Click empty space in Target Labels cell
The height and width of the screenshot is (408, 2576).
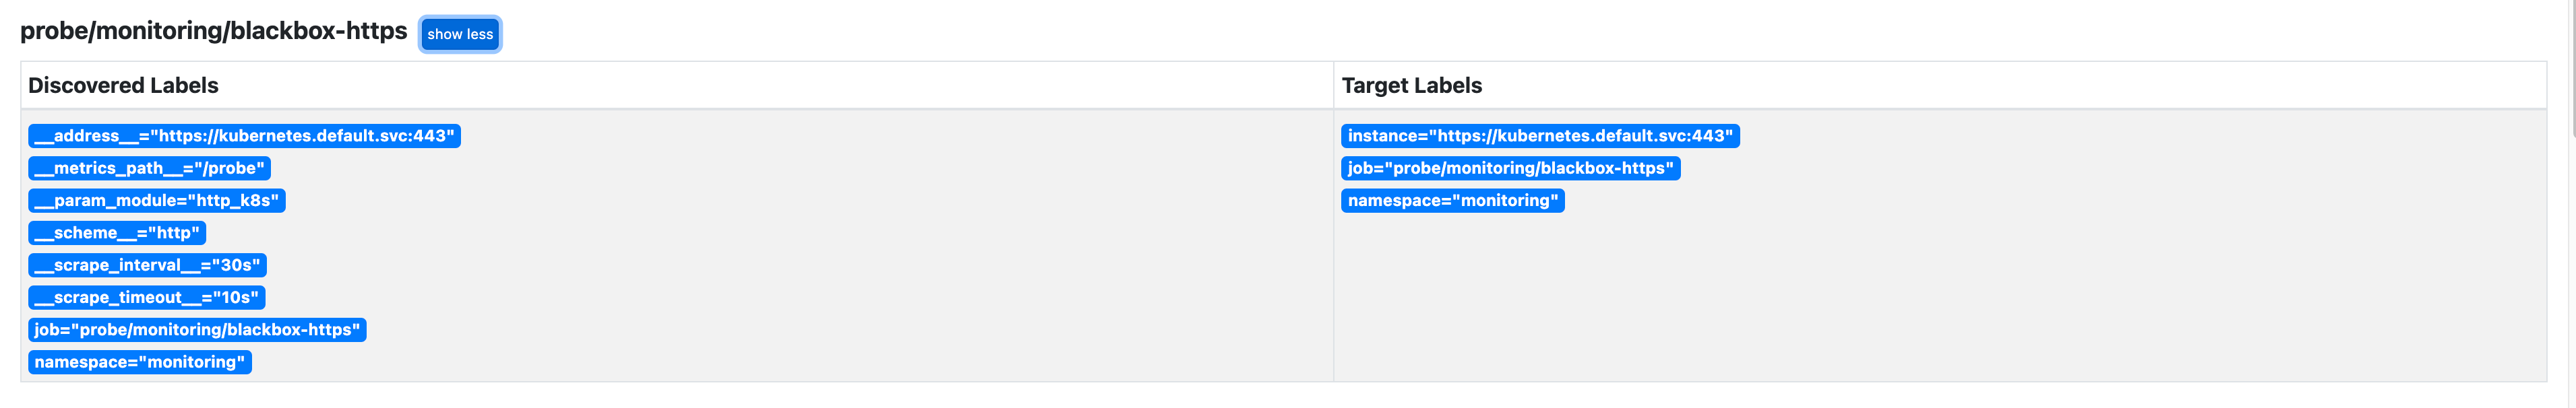point(1940,300)
